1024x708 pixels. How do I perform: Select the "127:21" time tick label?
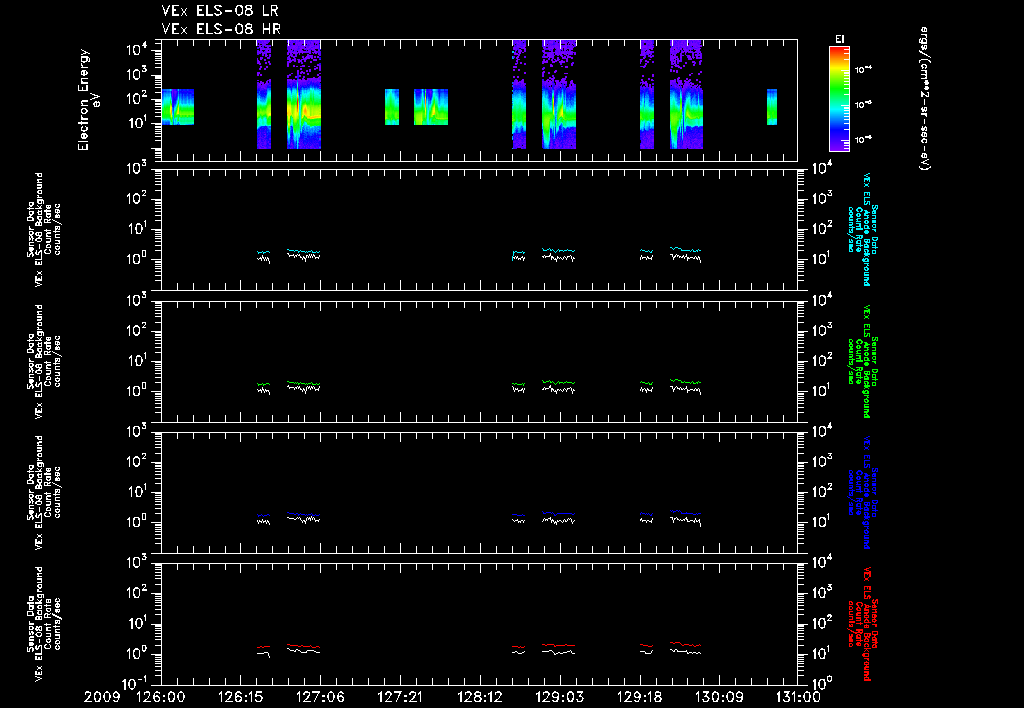(400, 698)
